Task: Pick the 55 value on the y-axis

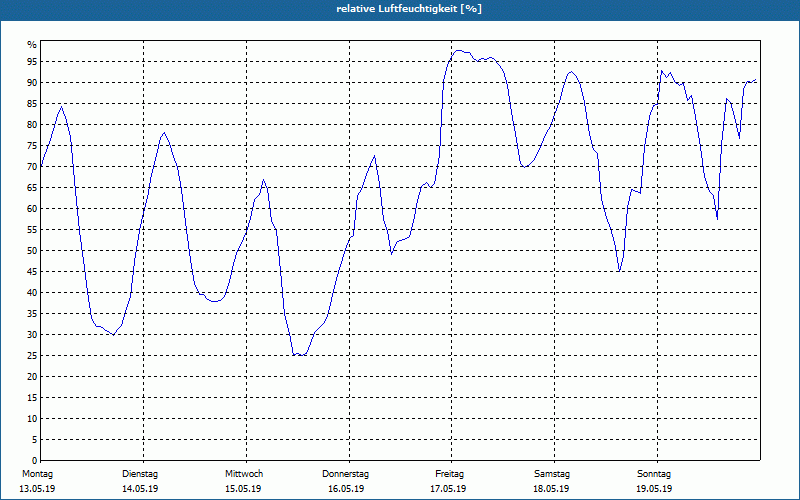Action: click(32, 230)
